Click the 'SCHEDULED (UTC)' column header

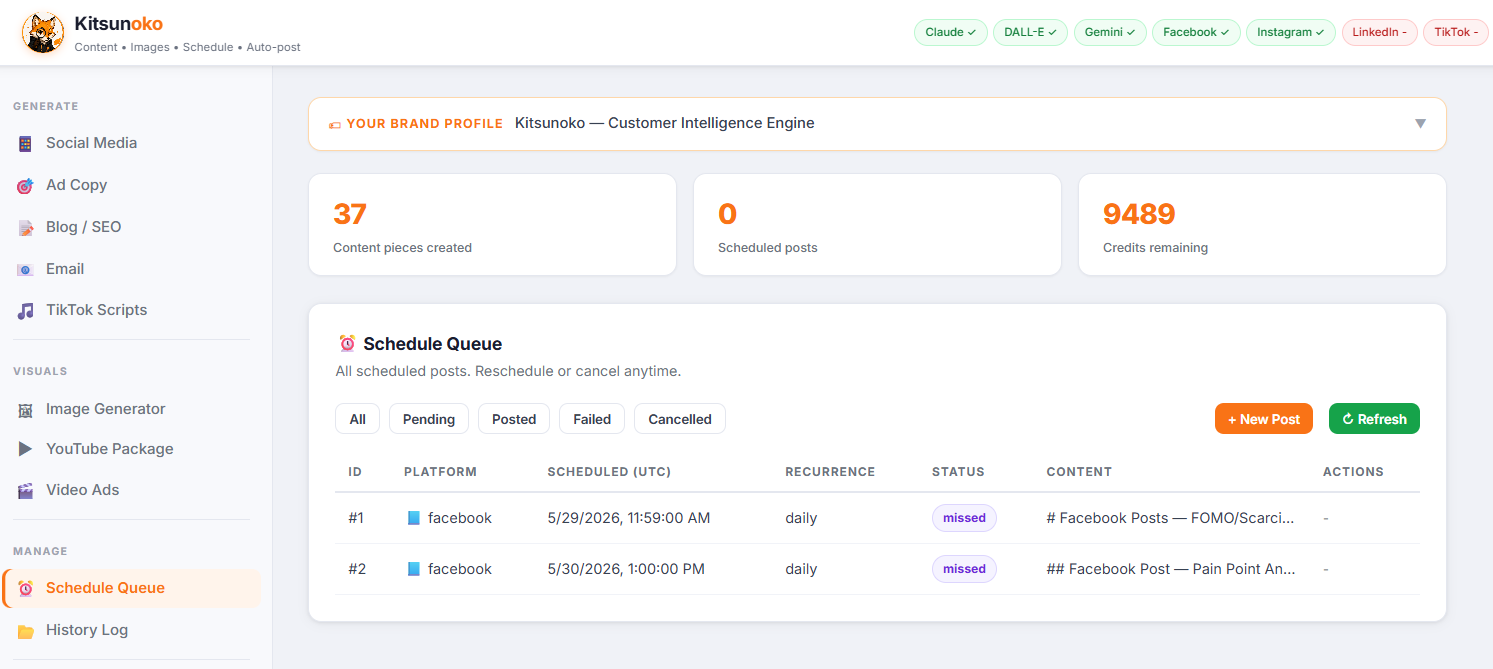click(609, 471)
